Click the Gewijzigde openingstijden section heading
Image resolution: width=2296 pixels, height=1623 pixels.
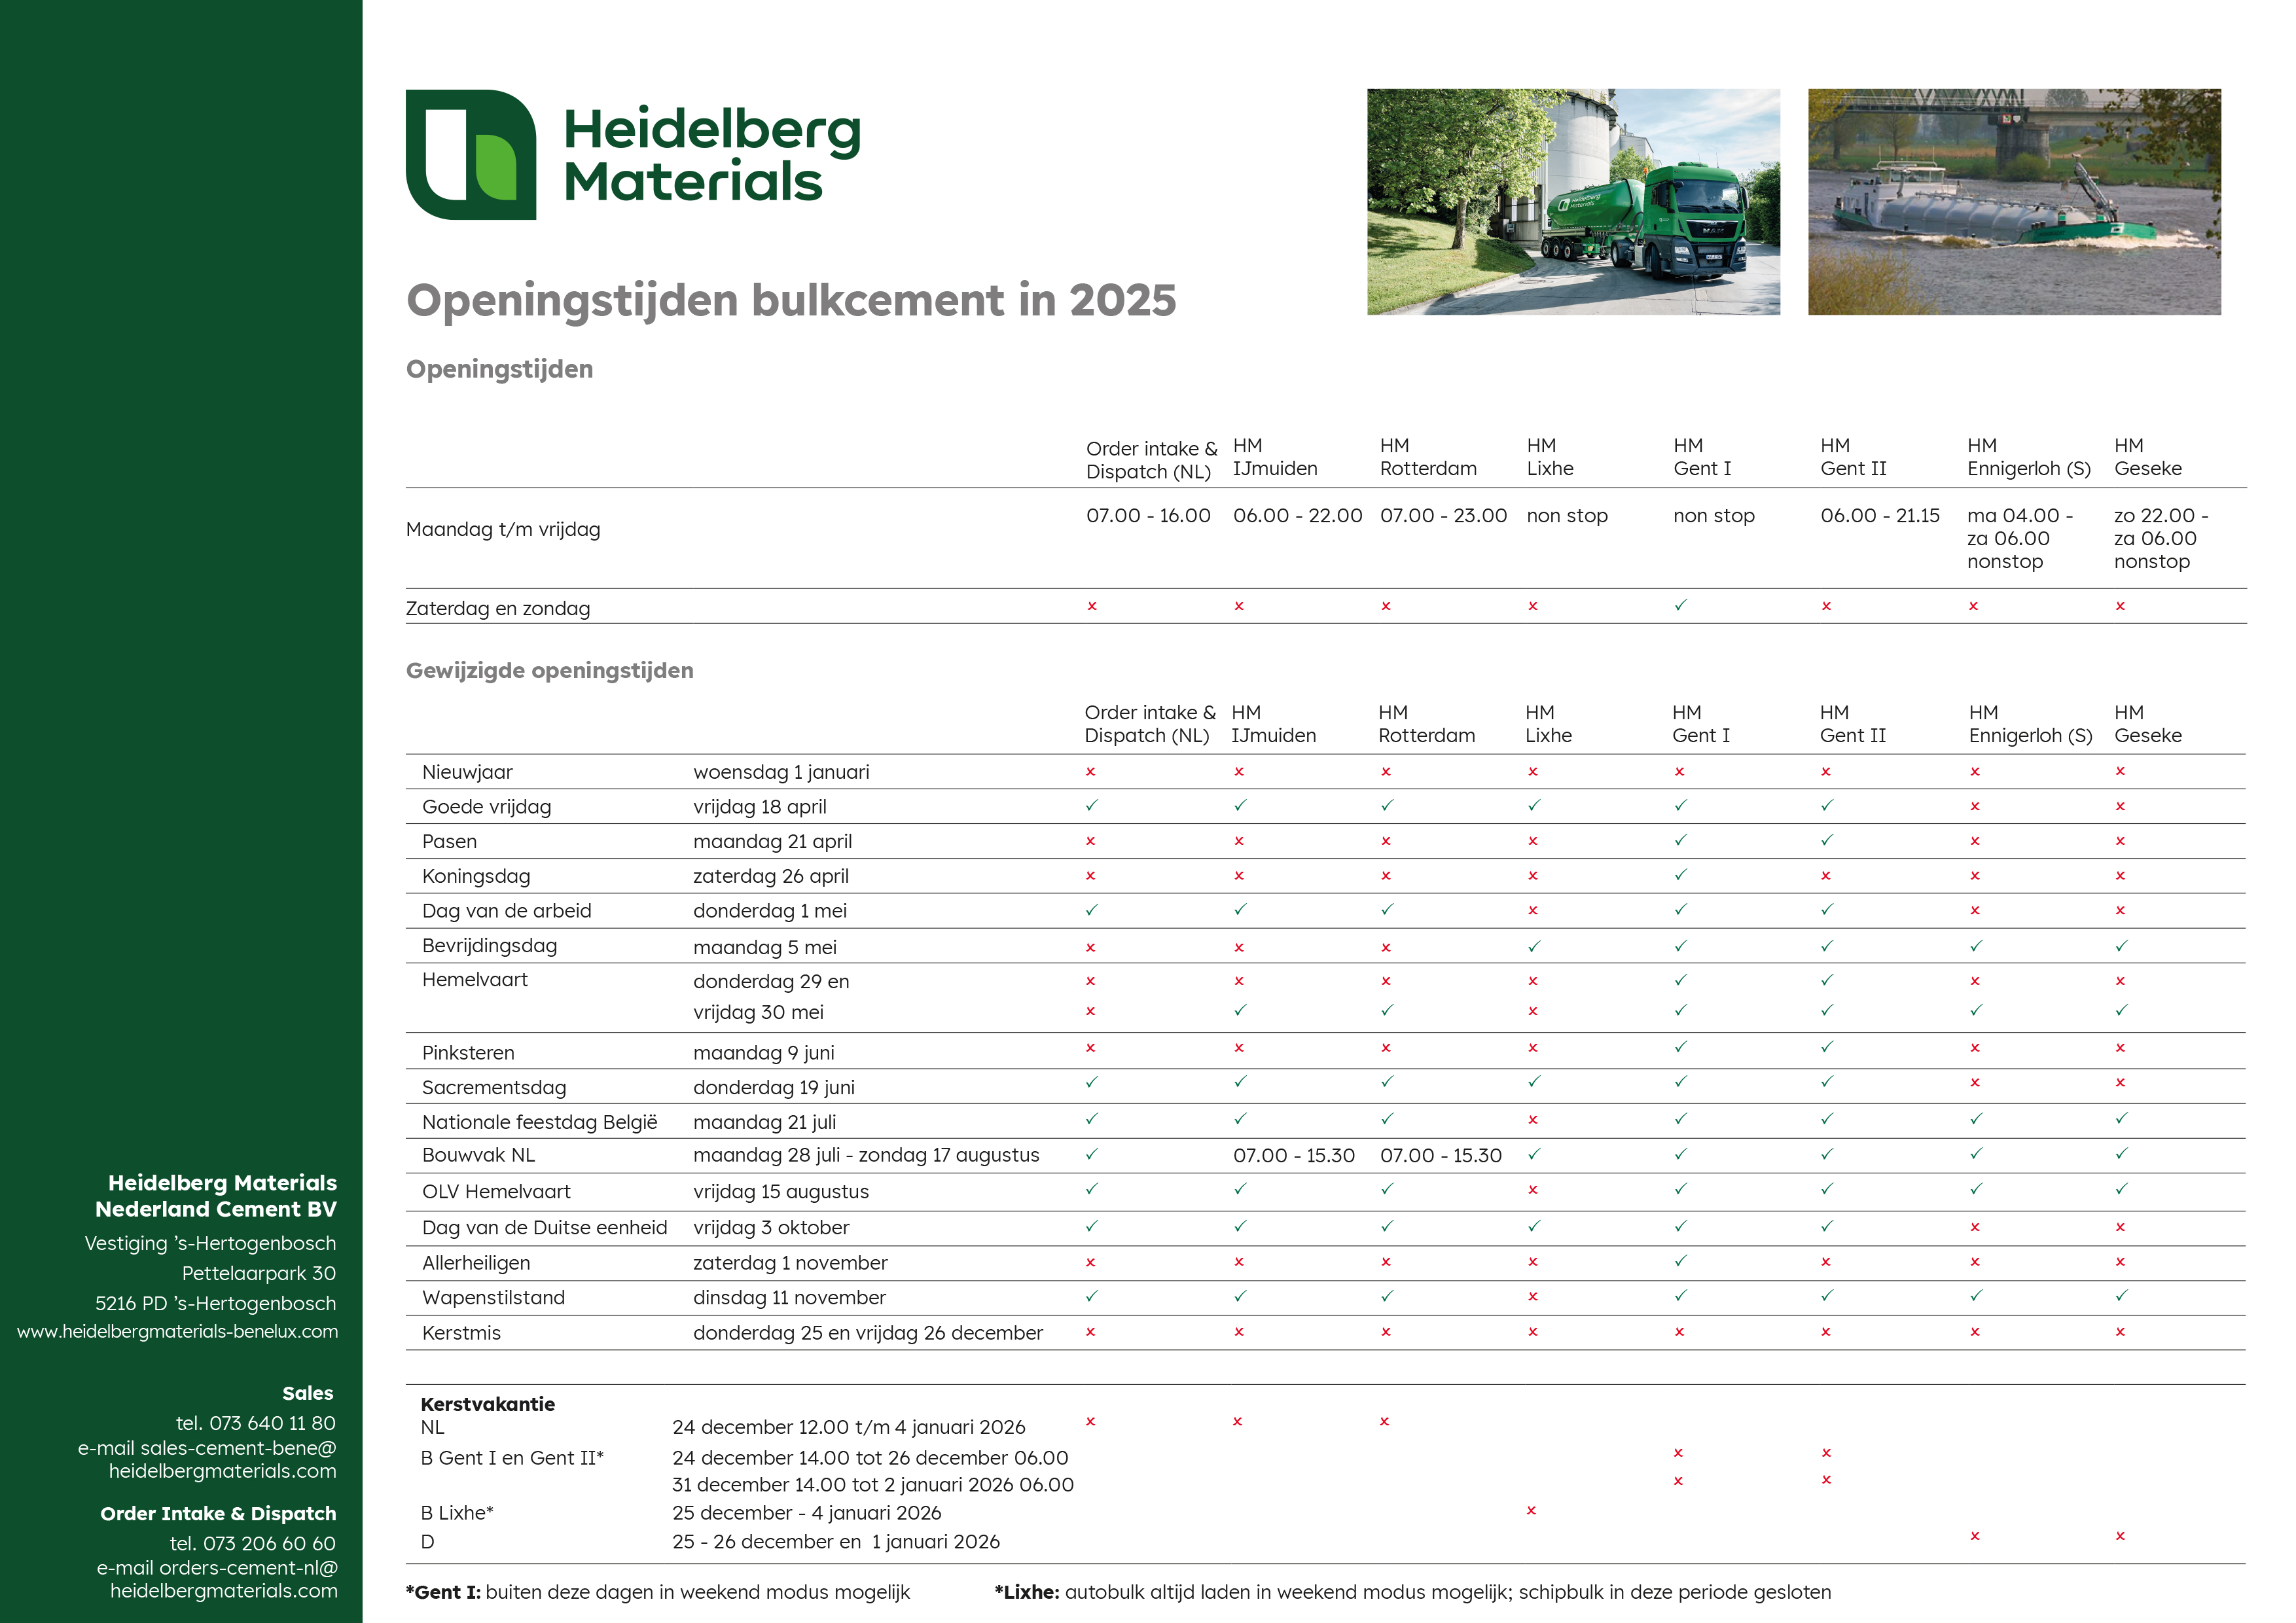point(549,670)
